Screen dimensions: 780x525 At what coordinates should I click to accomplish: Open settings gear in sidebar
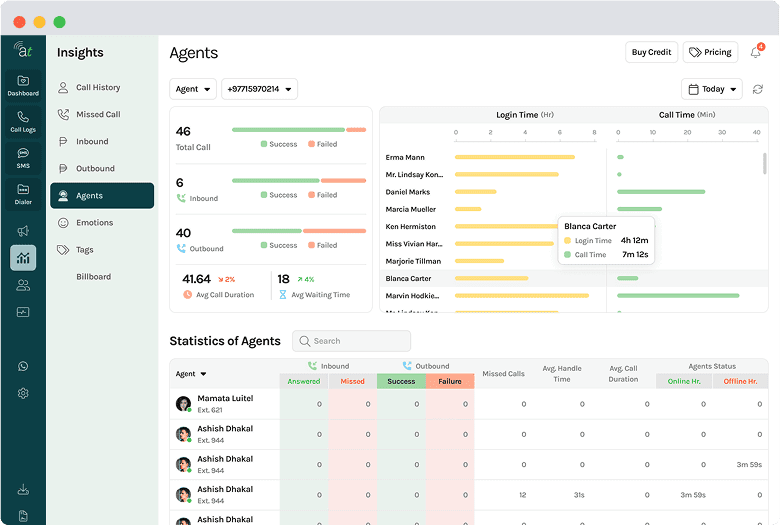23,393
